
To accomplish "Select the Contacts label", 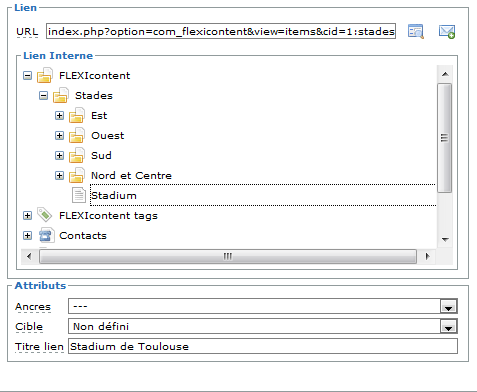I will (x=83, y=236).
